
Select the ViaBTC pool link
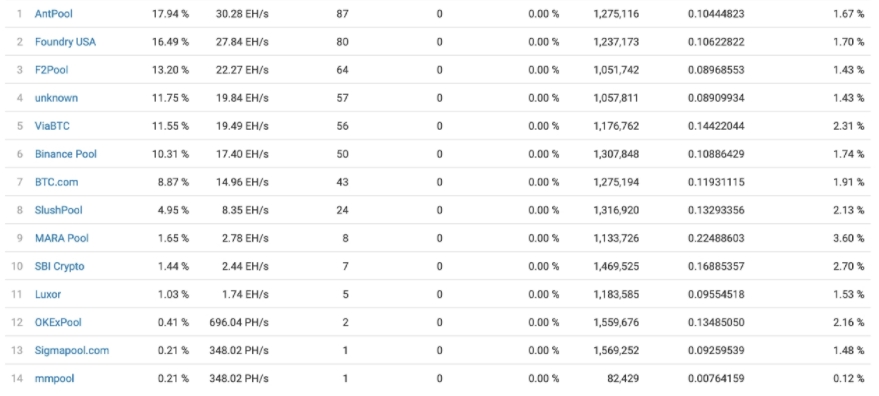(52, 126)
